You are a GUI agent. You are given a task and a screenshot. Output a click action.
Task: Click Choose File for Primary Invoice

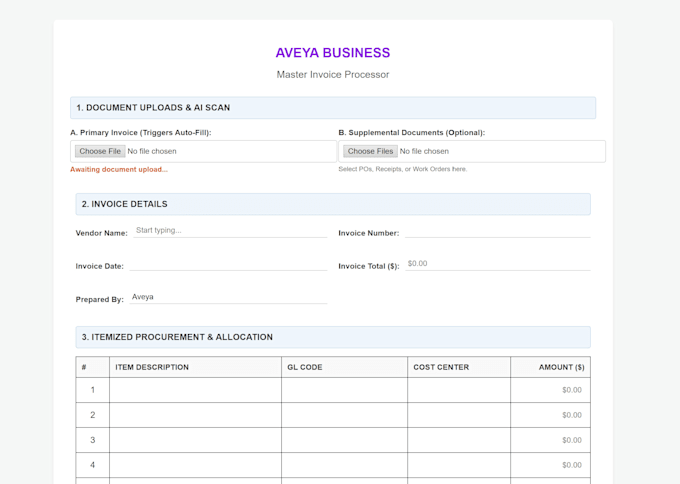coord(100,151)
